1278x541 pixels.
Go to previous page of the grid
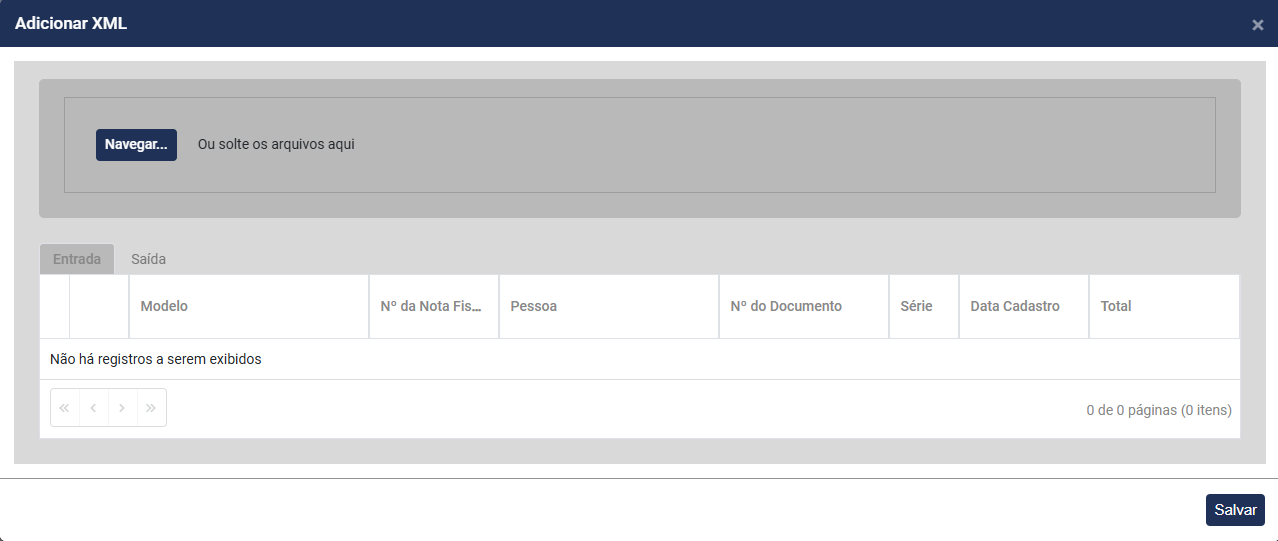click(x=94, y=408)
